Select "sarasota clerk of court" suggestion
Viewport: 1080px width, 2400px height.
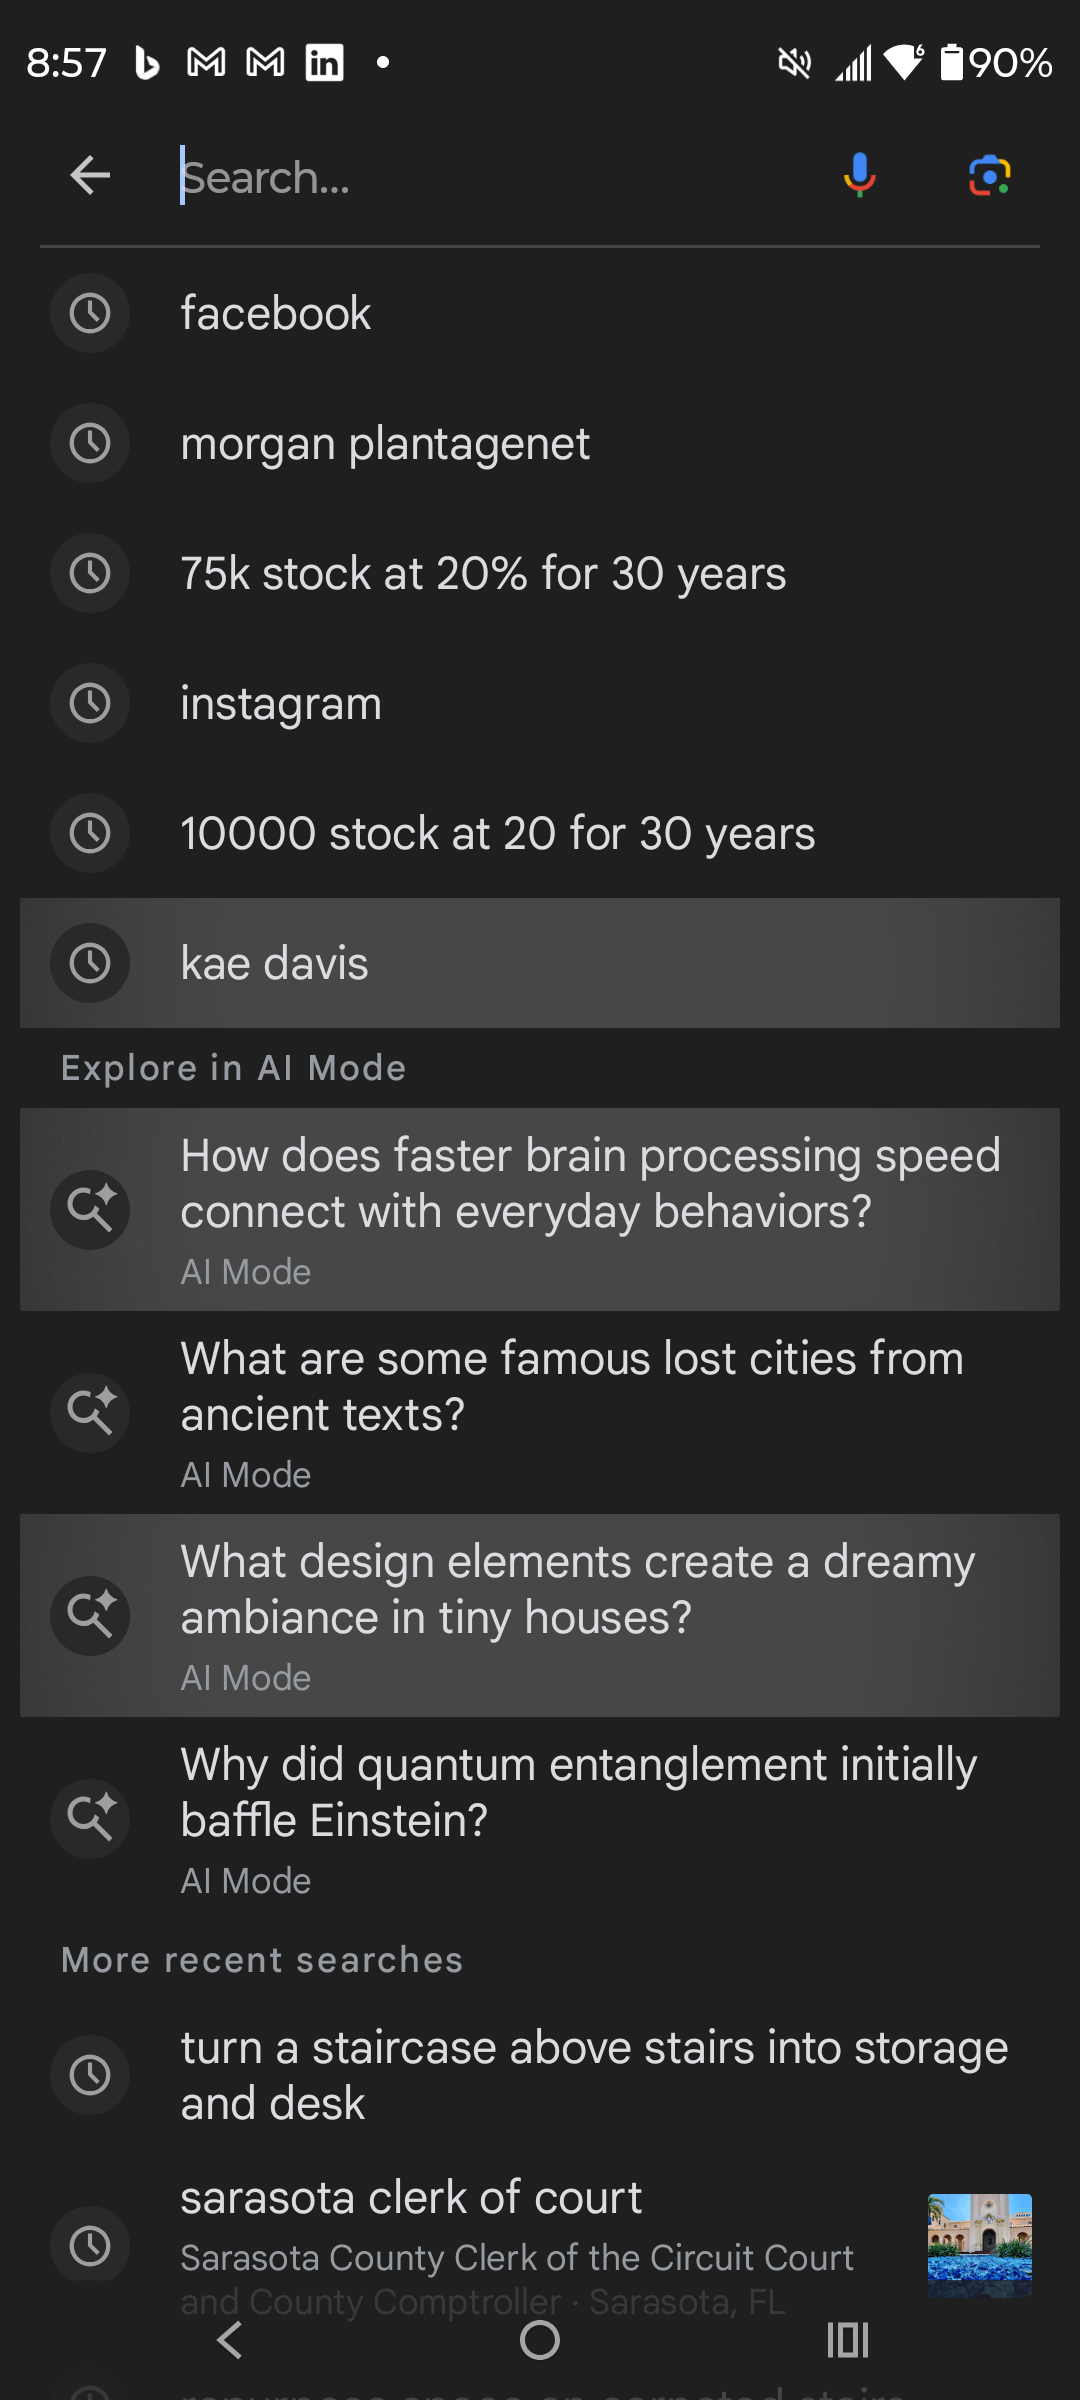(x=411, y=2199)
